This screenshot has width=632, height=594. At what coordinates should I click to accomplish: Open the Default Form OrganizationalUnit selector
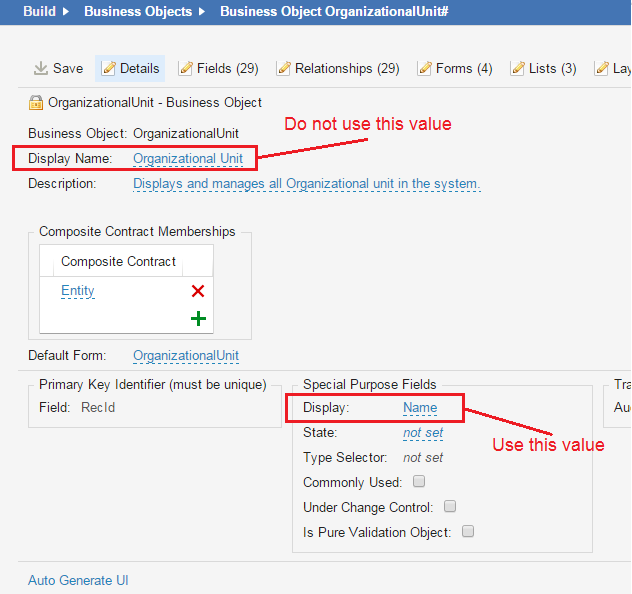(186, 355)
